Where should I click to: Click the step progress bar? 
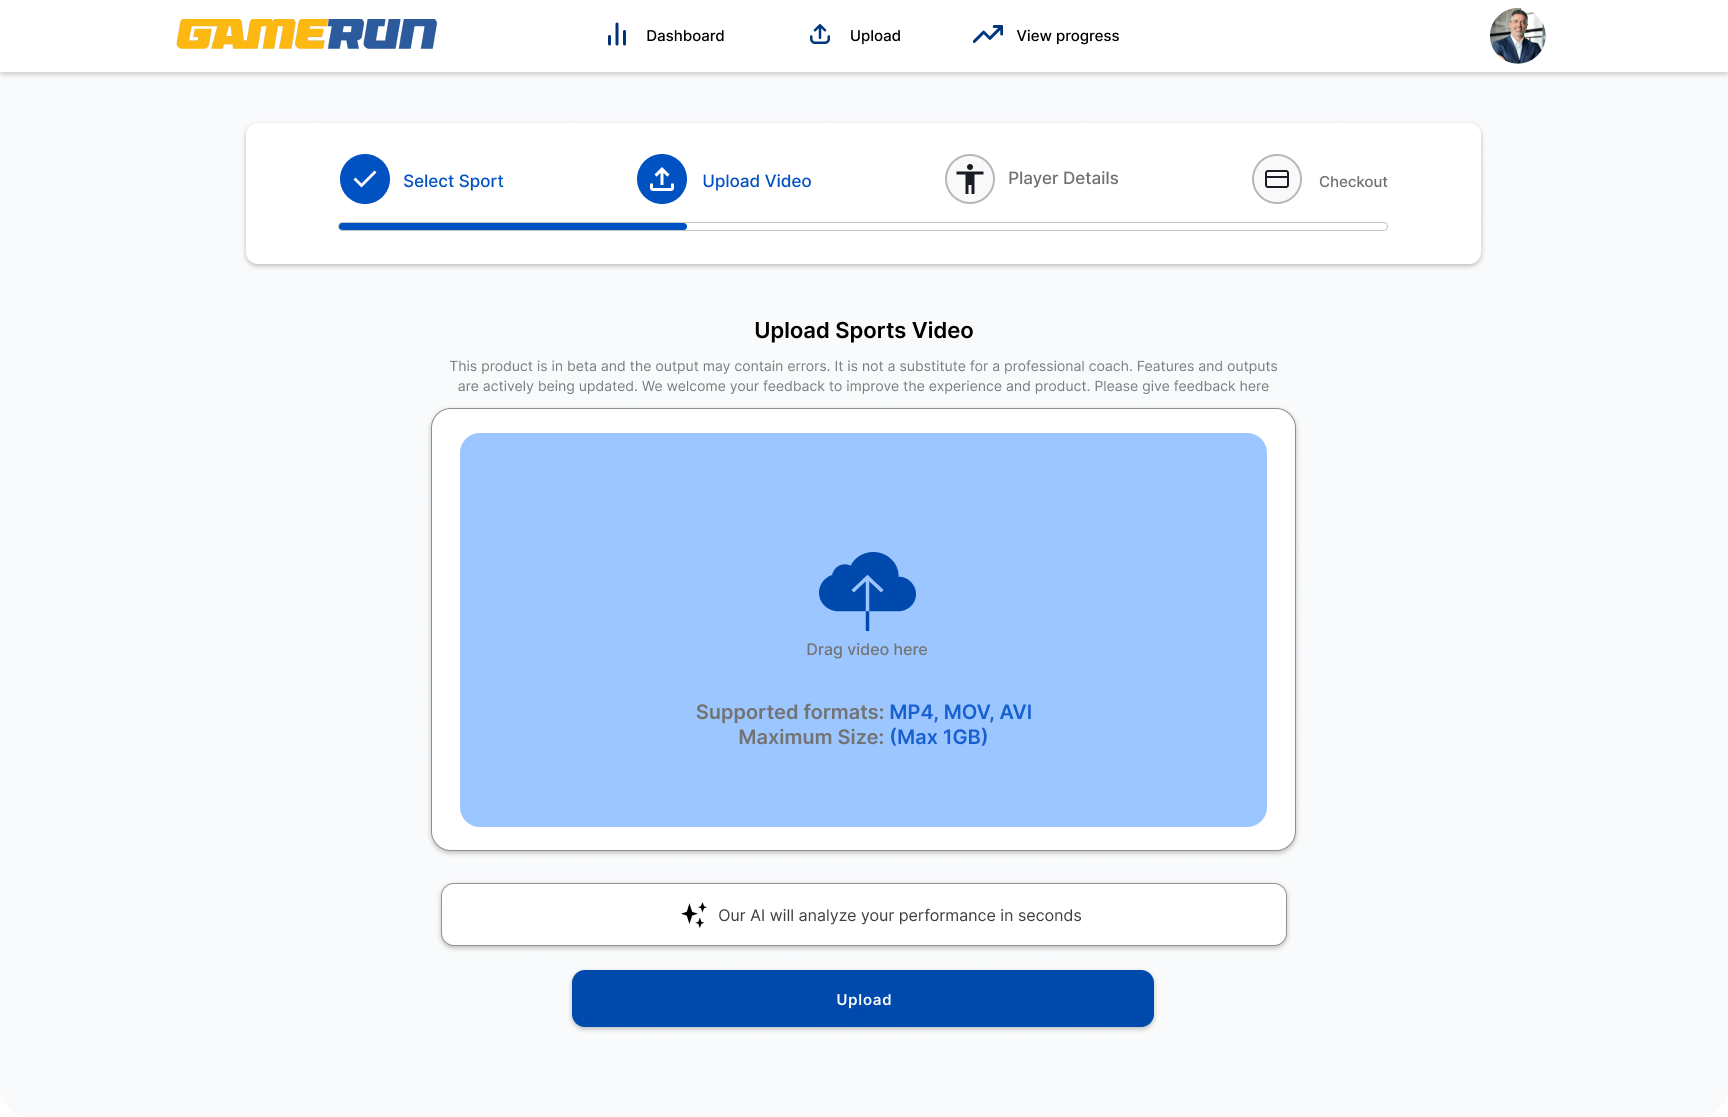tap(863, 227)
